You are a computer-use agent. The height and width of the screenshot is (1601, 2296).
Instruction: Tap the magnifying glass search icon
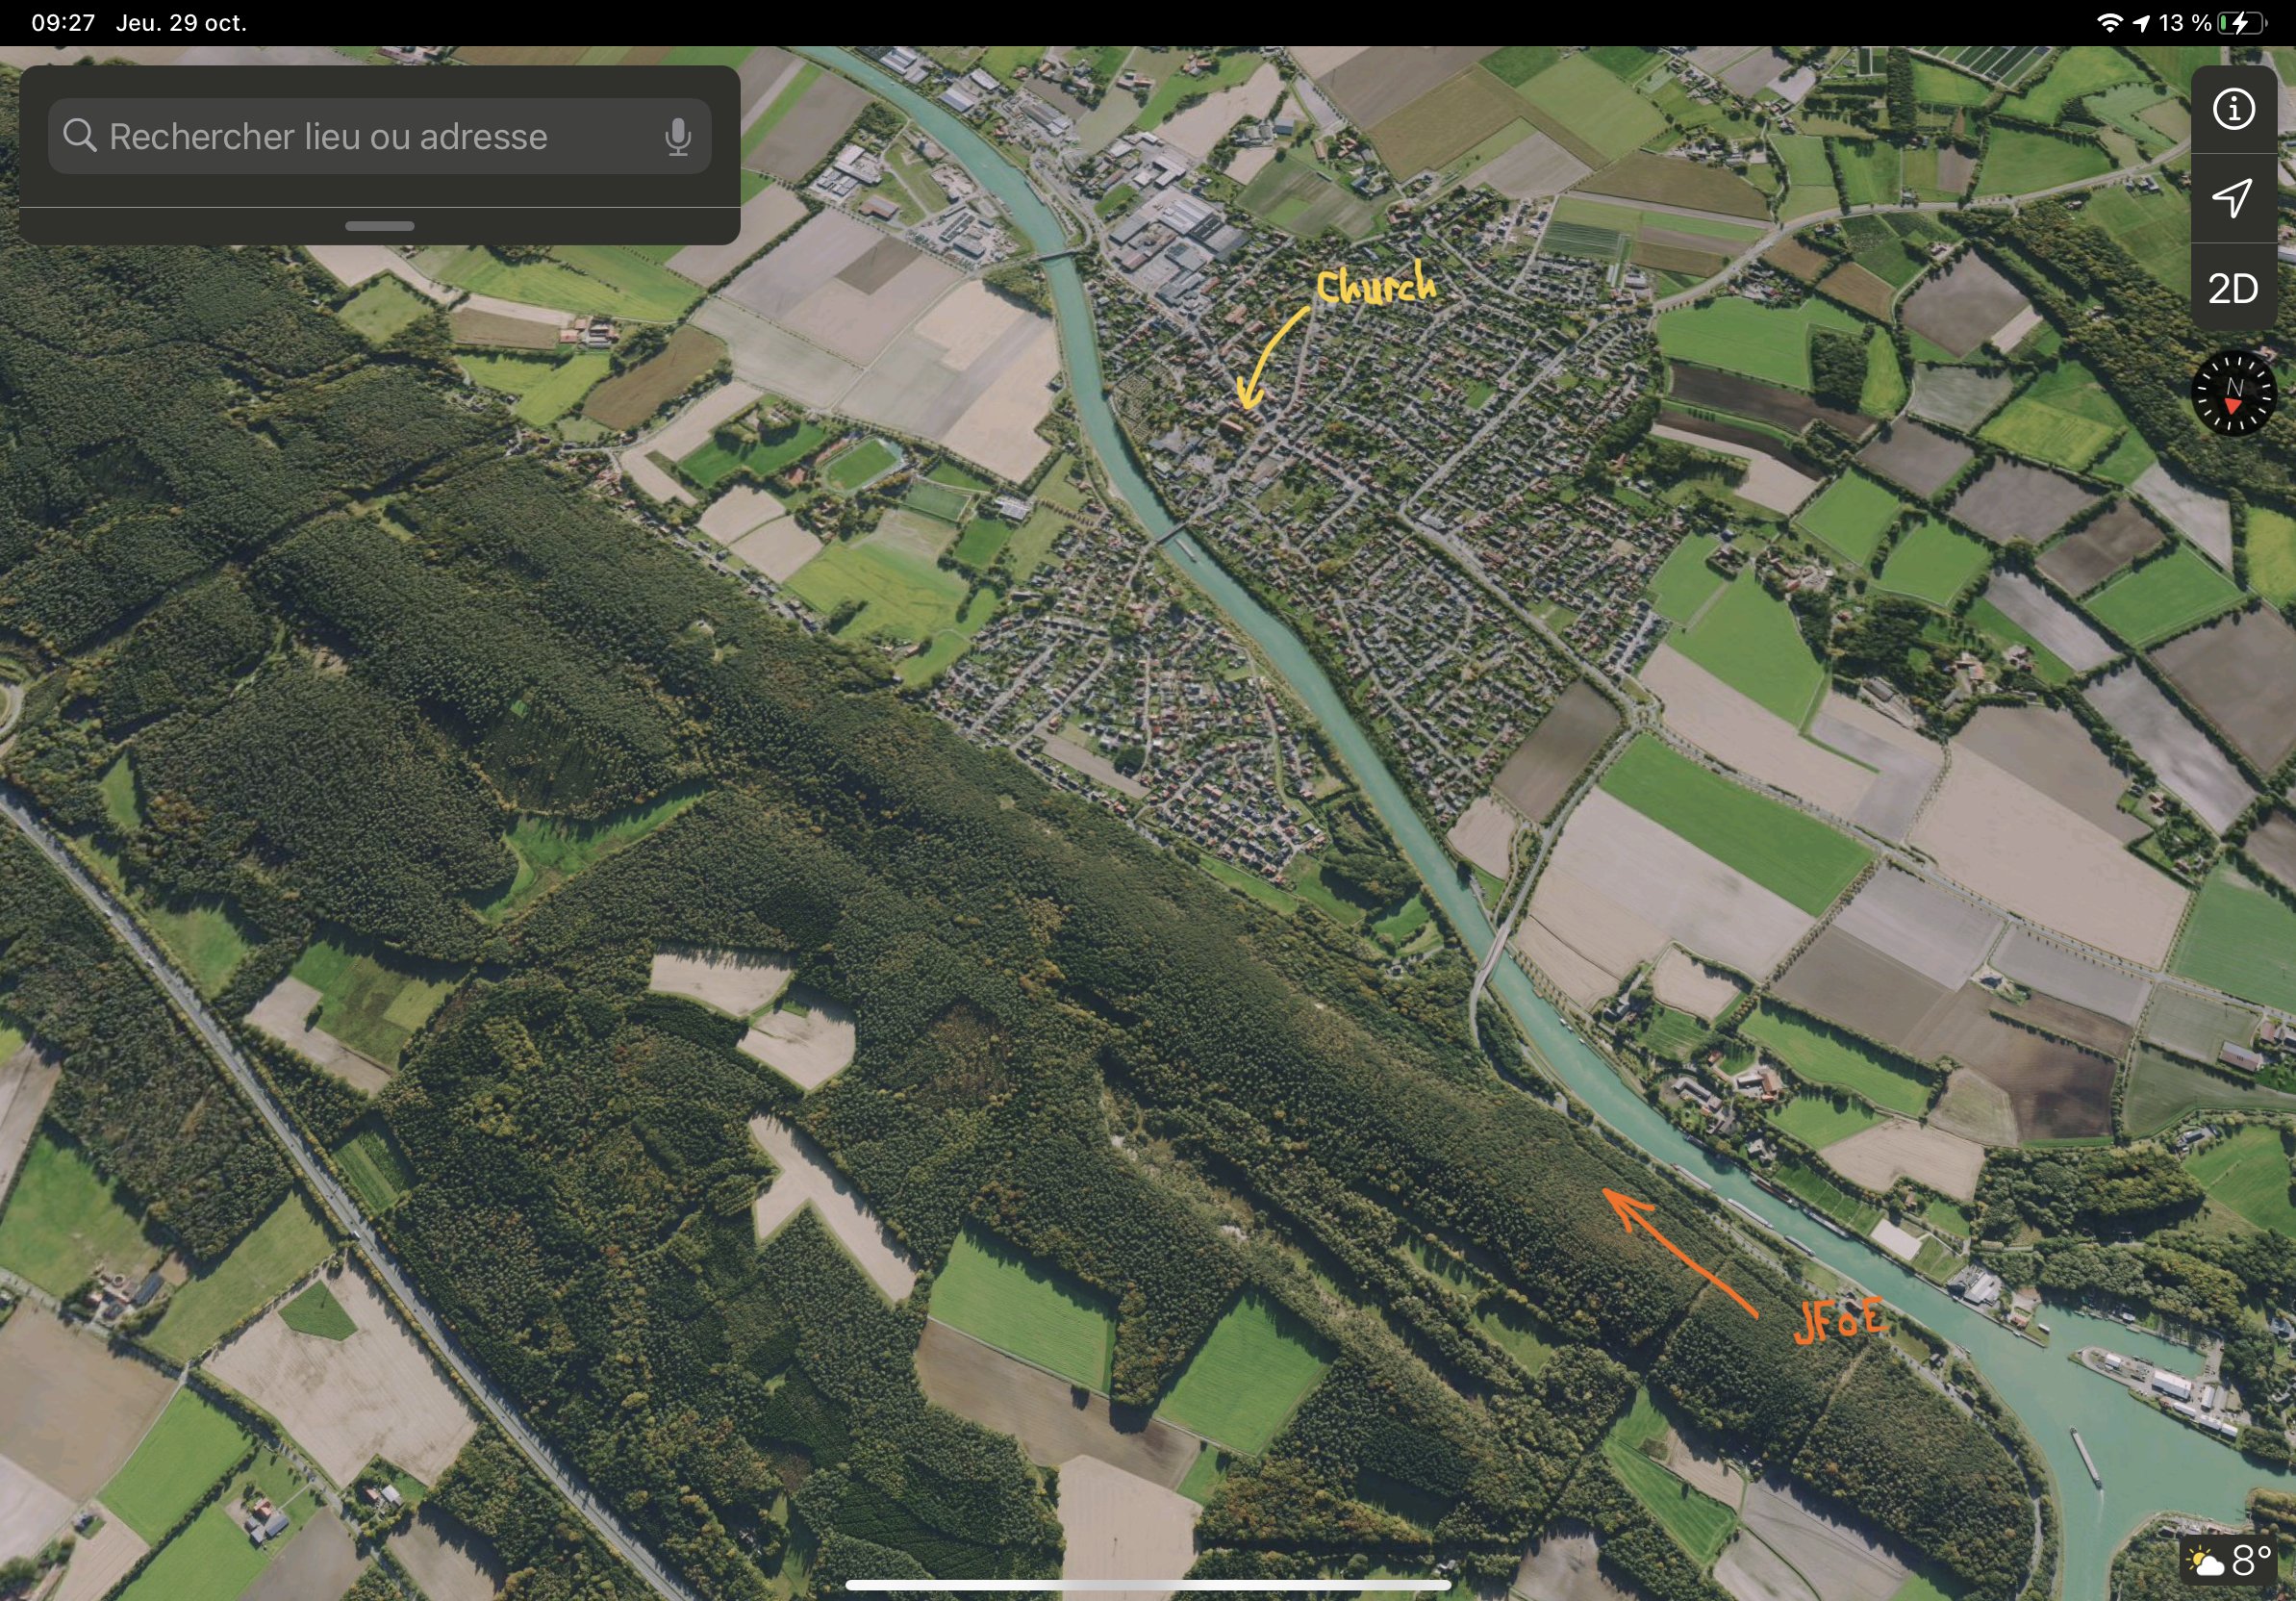click(80, 135)
